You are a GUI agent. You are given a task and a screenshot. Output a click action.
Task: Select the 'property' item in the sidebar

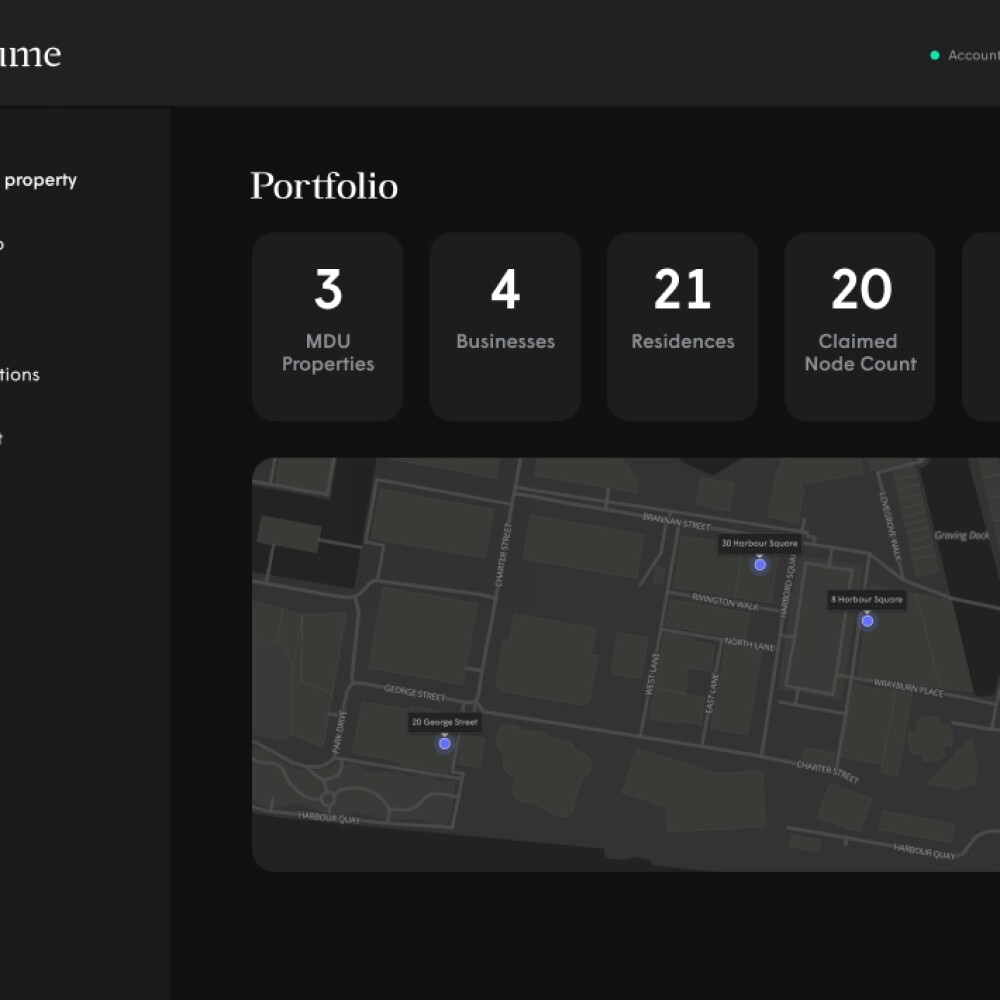pyautogui.click(x=40, y=180)
